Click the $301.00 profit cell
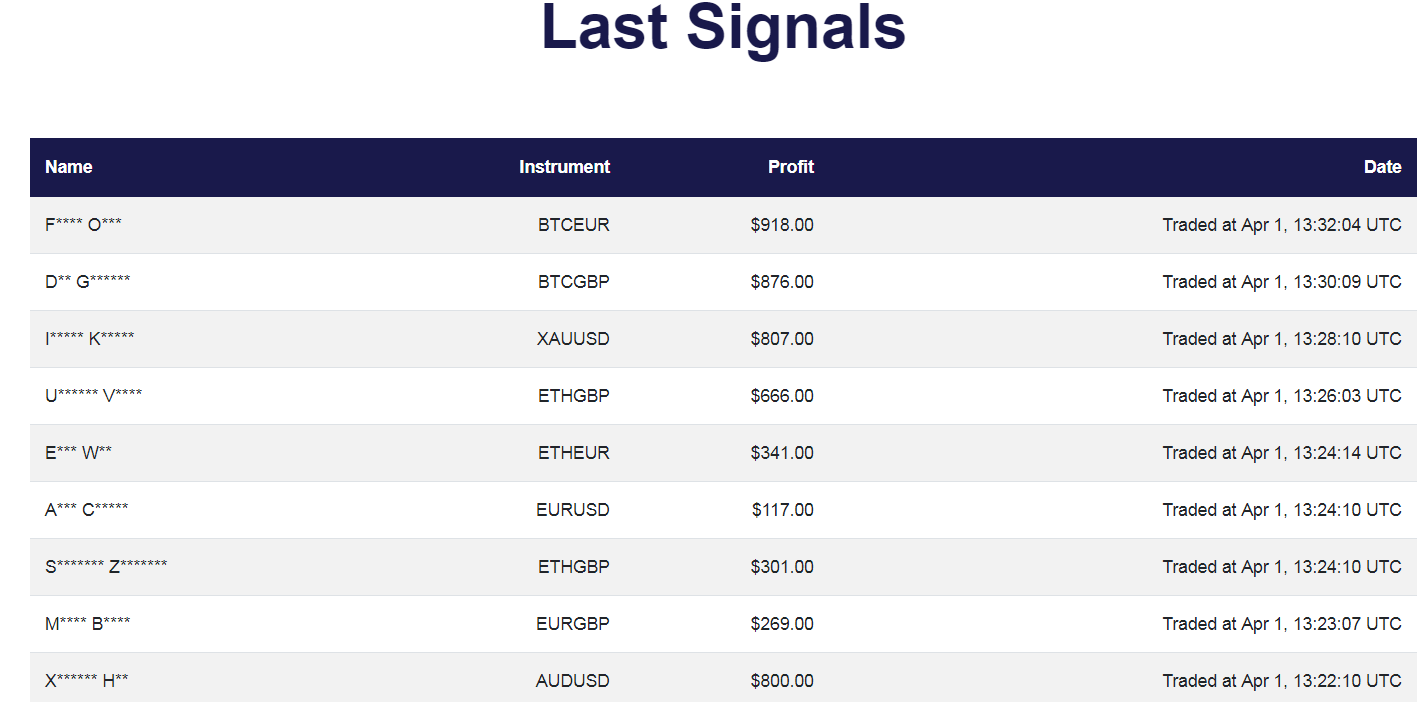 point(782,567)
